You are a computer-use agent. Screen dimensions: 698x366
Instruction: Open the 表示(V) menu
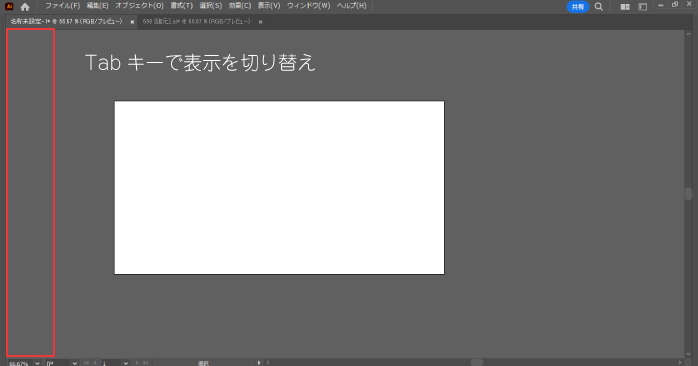269,6
